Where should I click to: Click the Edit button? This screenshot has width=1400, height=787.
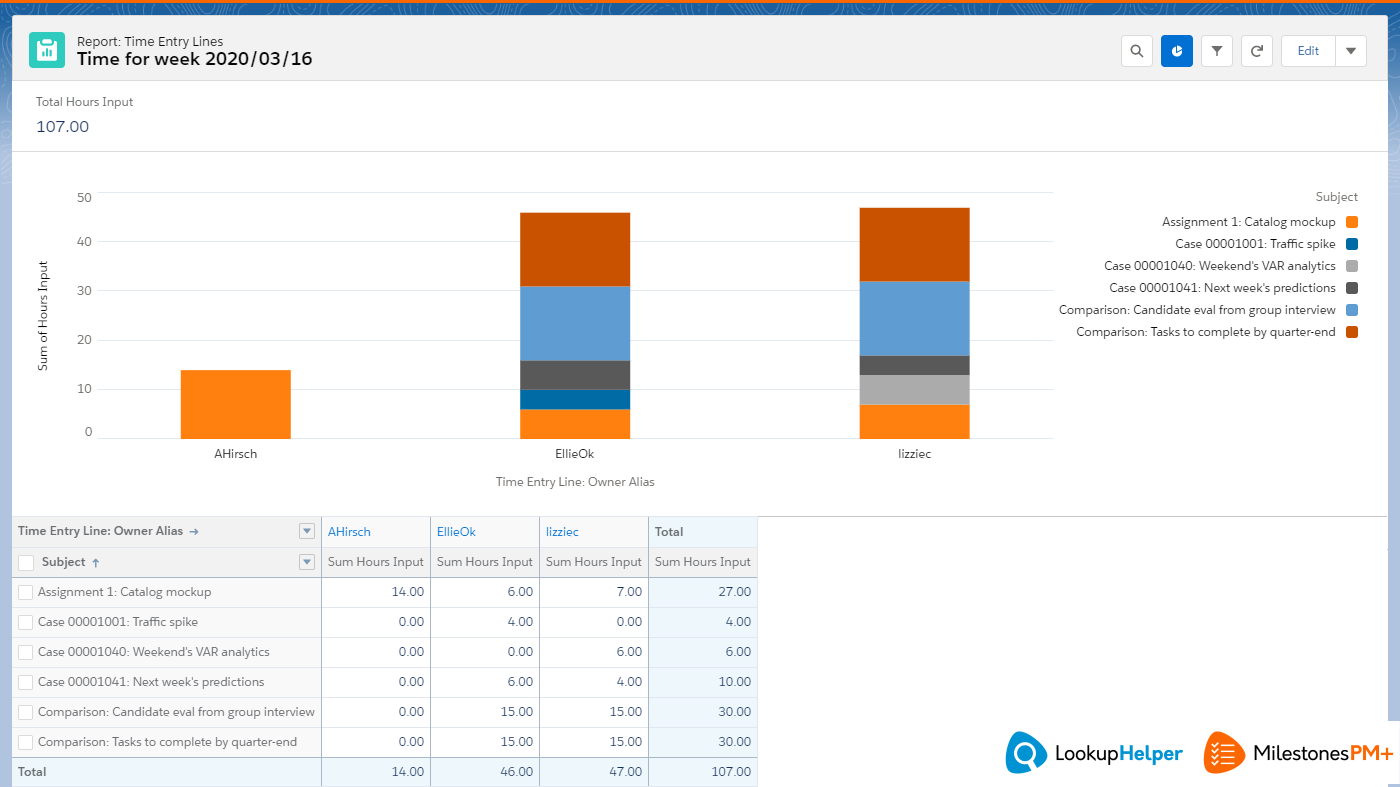click(x=1308, y=51)
